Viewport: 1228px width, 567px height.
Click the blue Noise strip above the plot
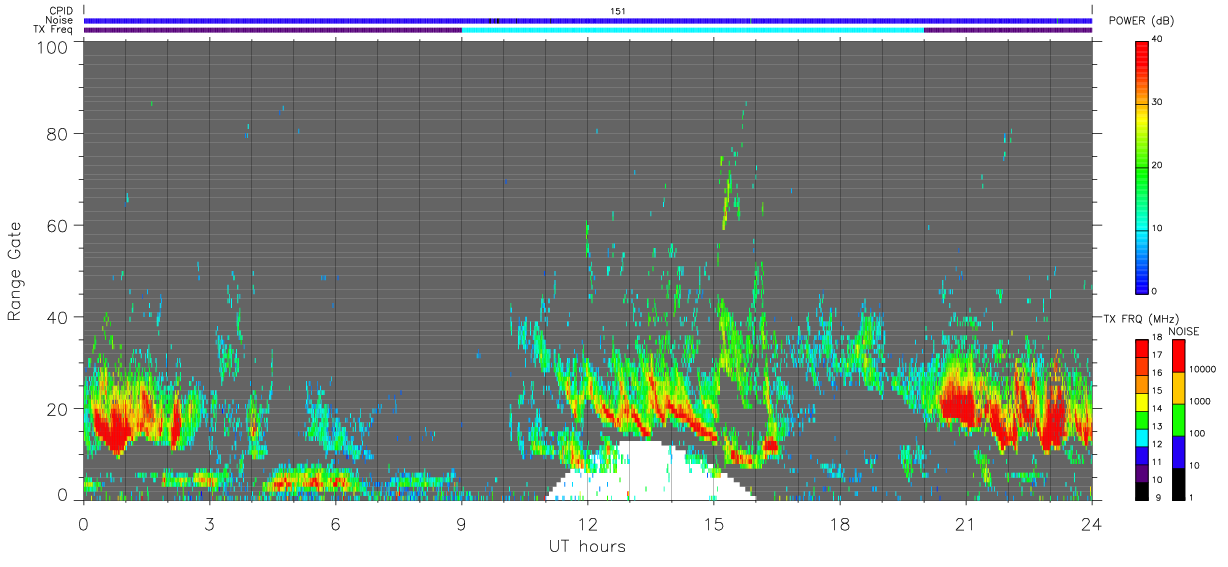pos(587,20)
